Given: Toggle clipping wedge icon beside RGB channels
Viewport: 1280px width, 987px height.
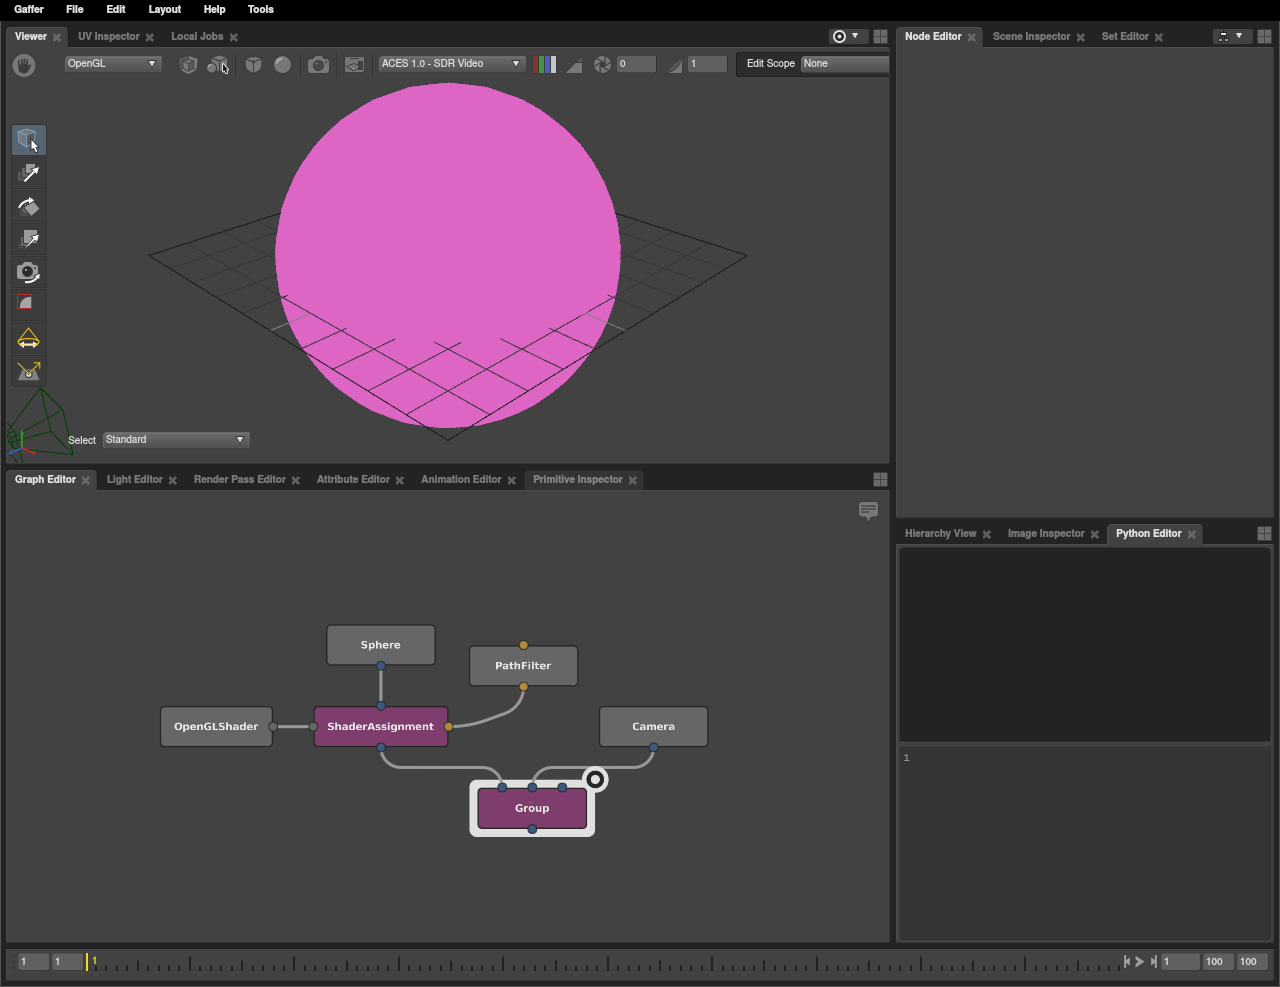Looking at the screenshot, I should pyautogui.click(x=574, y=64).
